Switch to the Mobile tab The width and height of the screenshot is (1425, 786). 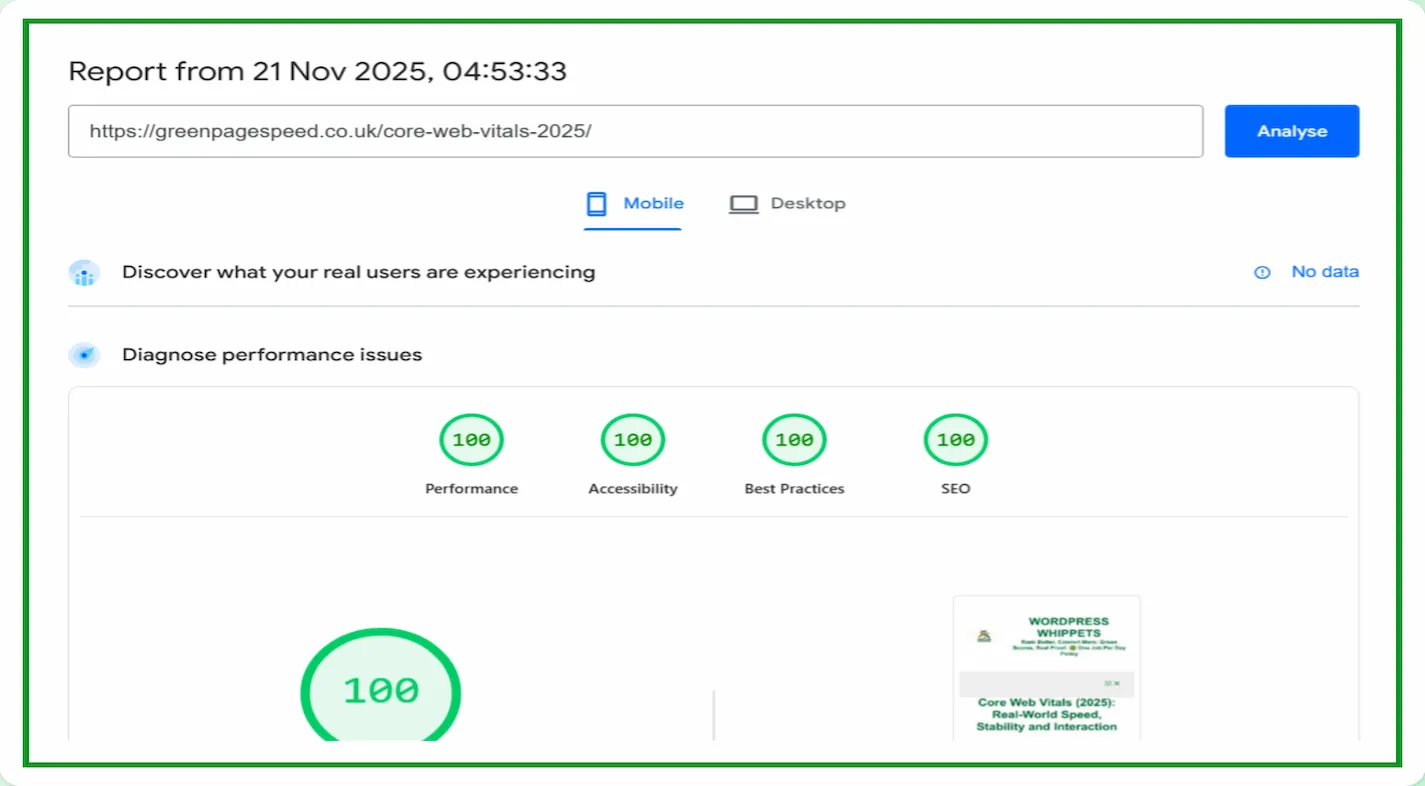tap(653, 204)
